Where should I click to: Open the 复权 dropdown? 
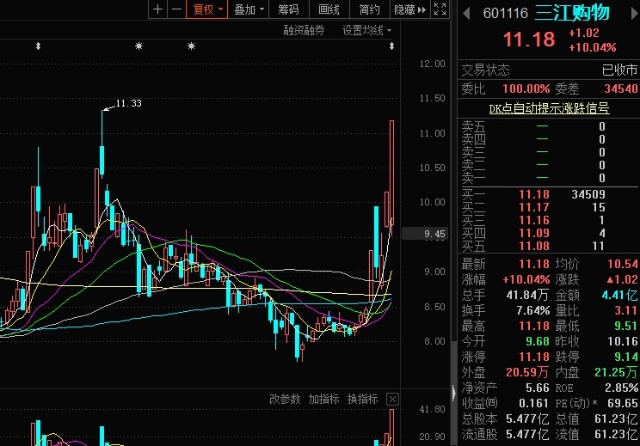click(x=207, y=10)
